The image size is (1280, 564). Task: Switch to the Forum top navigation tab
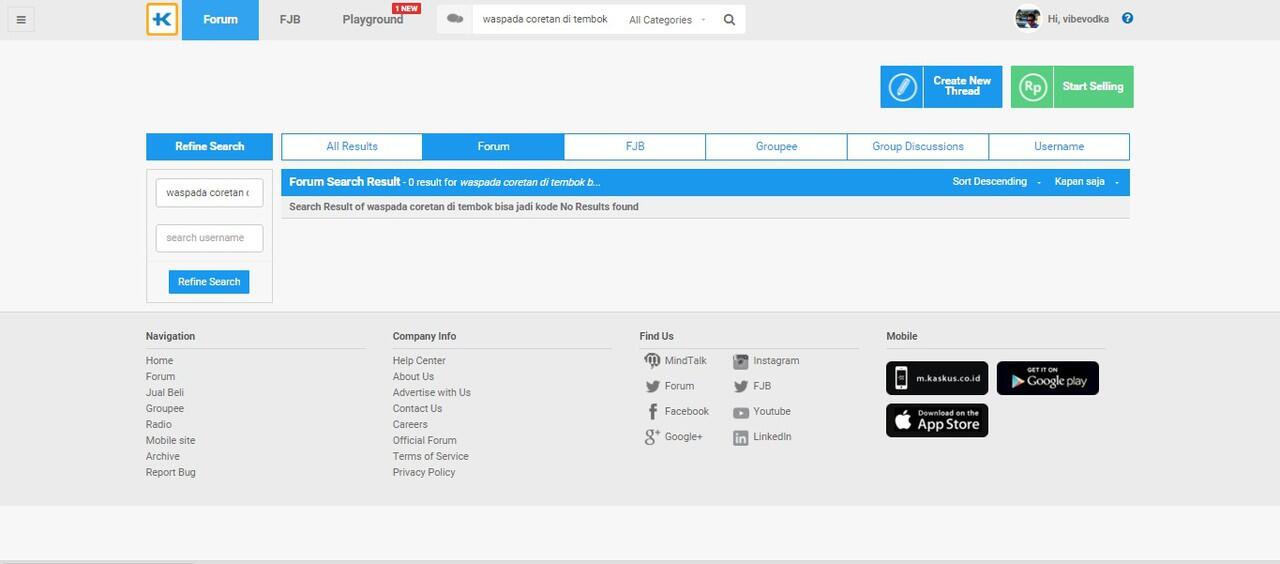220,20
